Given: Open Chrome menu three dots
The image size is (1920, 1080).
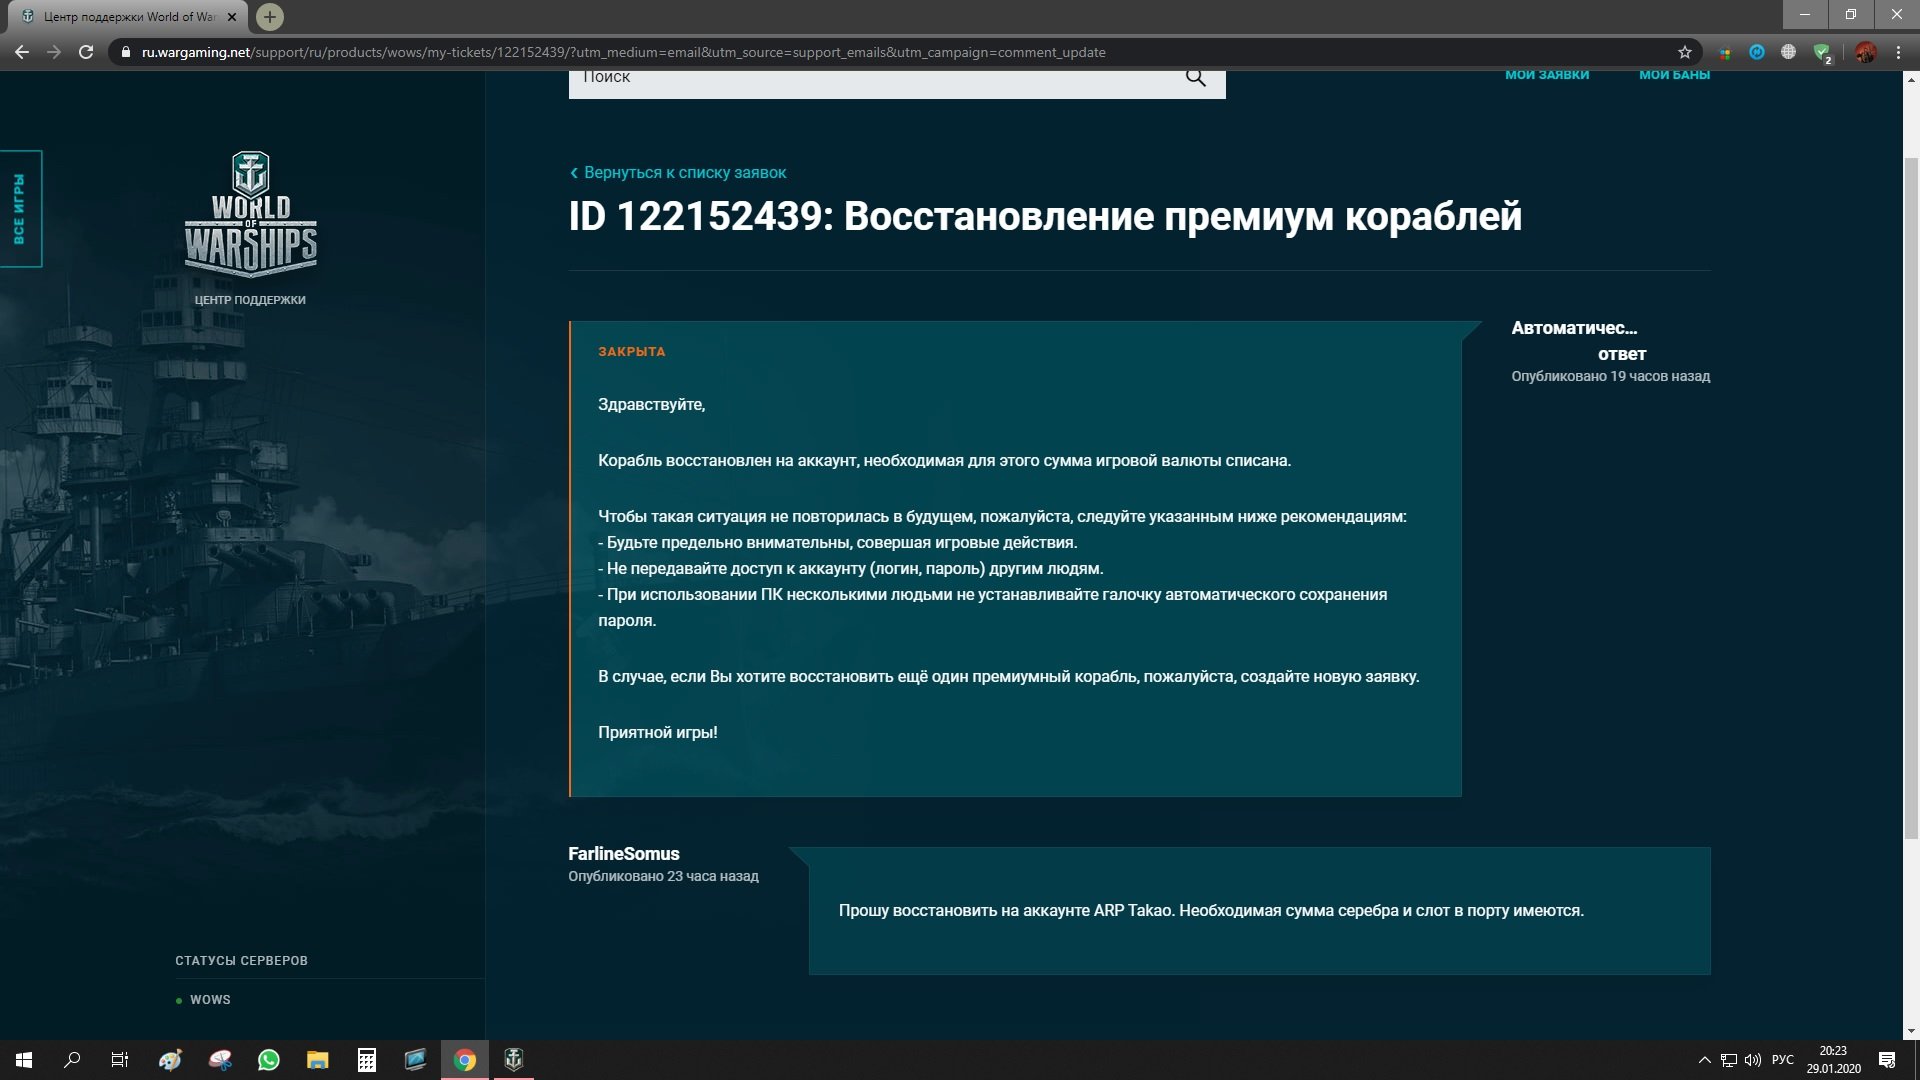Looking at the screenshot, I should [1898, 52].
